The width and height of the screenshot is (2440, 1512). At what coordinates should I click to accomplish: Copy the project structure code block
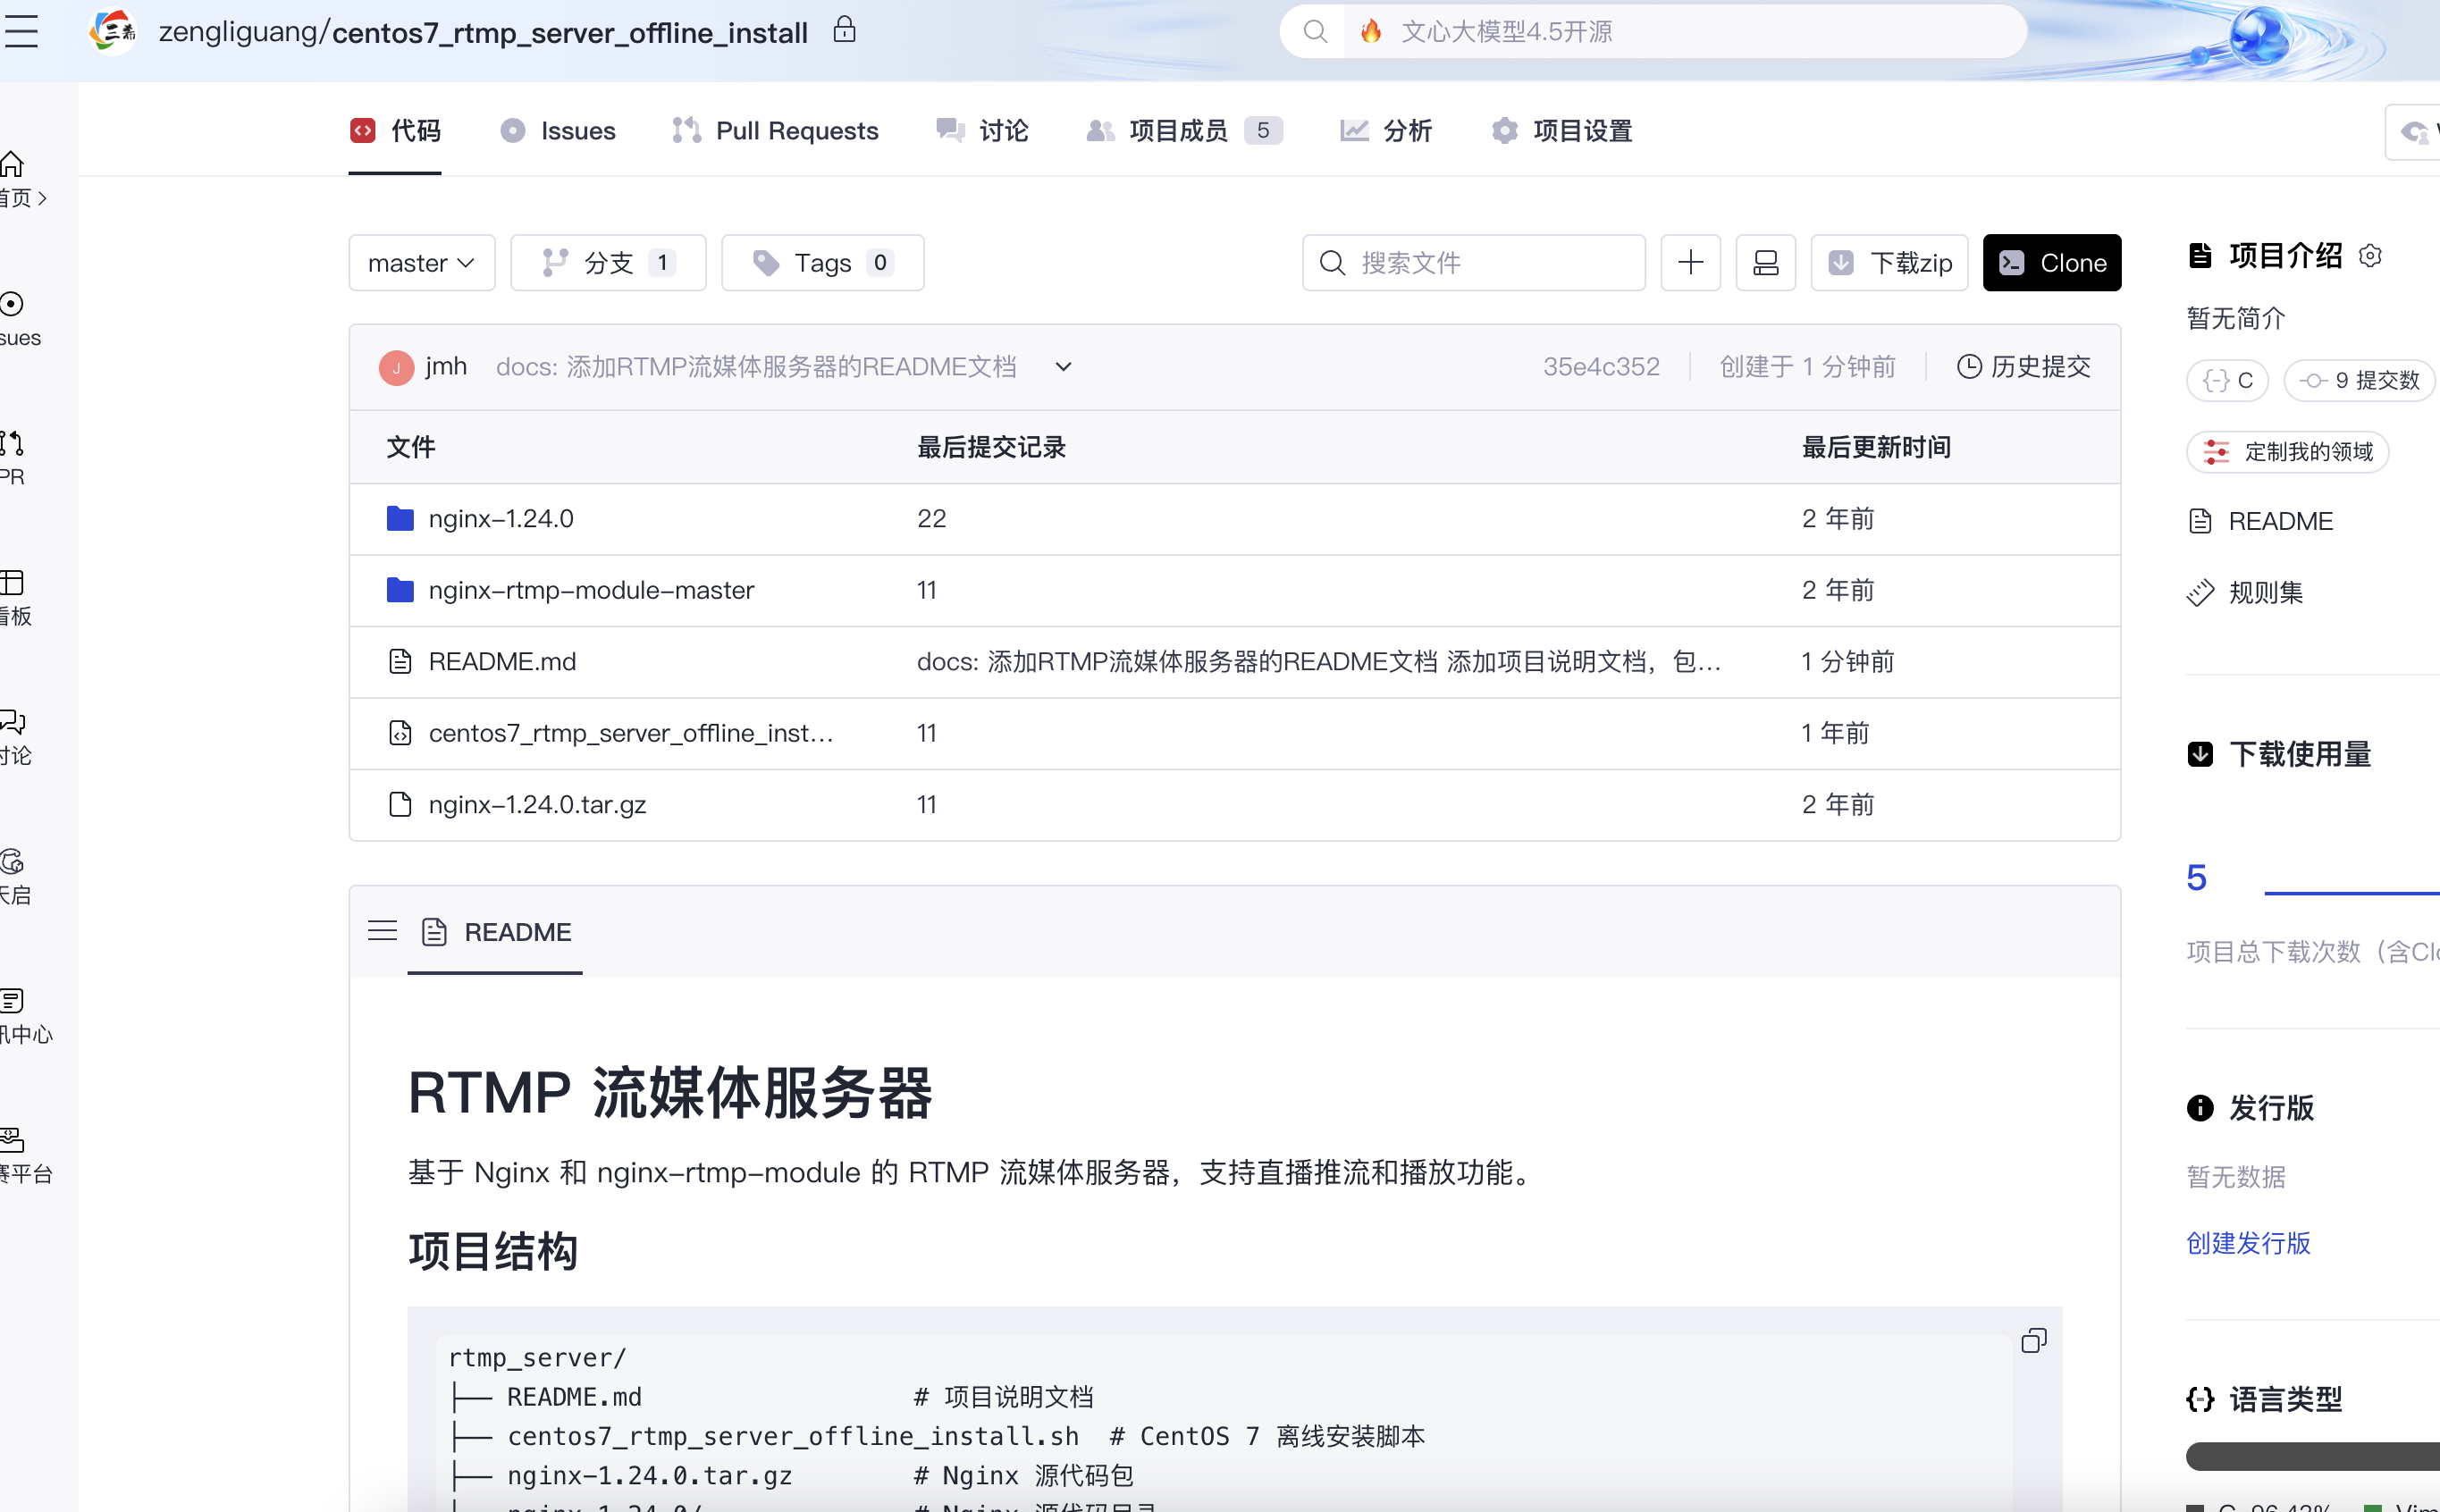(2035, 1340)
